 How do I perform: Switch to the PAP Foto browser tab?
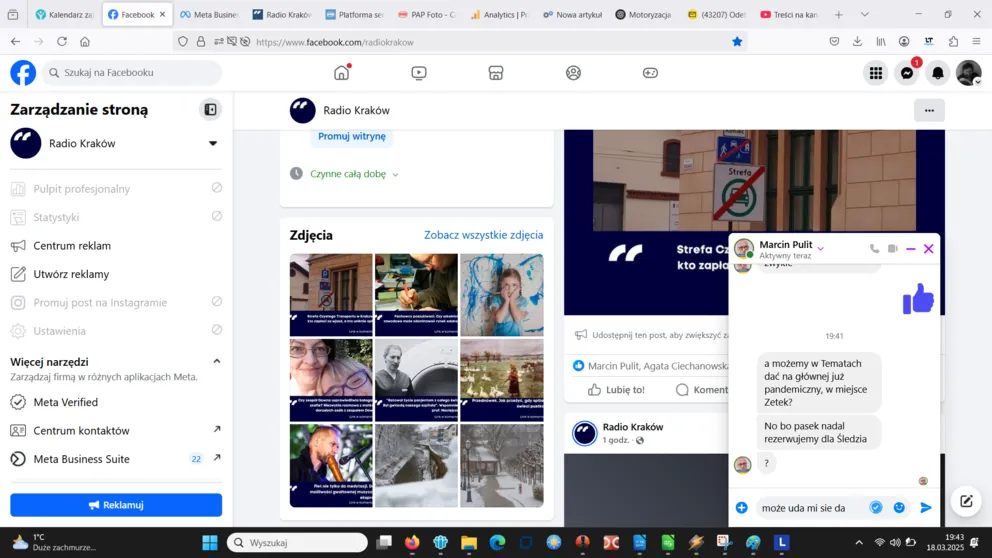click(428, 15)
